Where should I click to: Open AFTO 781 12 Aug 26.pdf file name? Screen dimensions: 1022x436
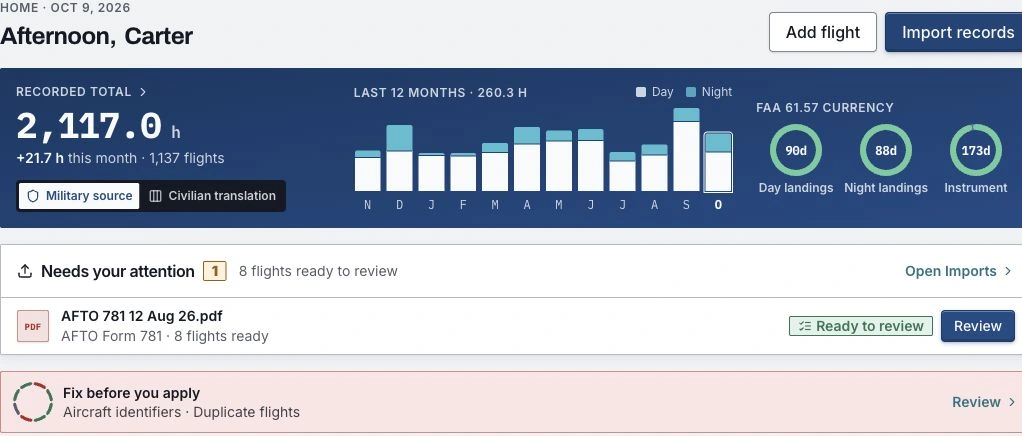[141, 316]
